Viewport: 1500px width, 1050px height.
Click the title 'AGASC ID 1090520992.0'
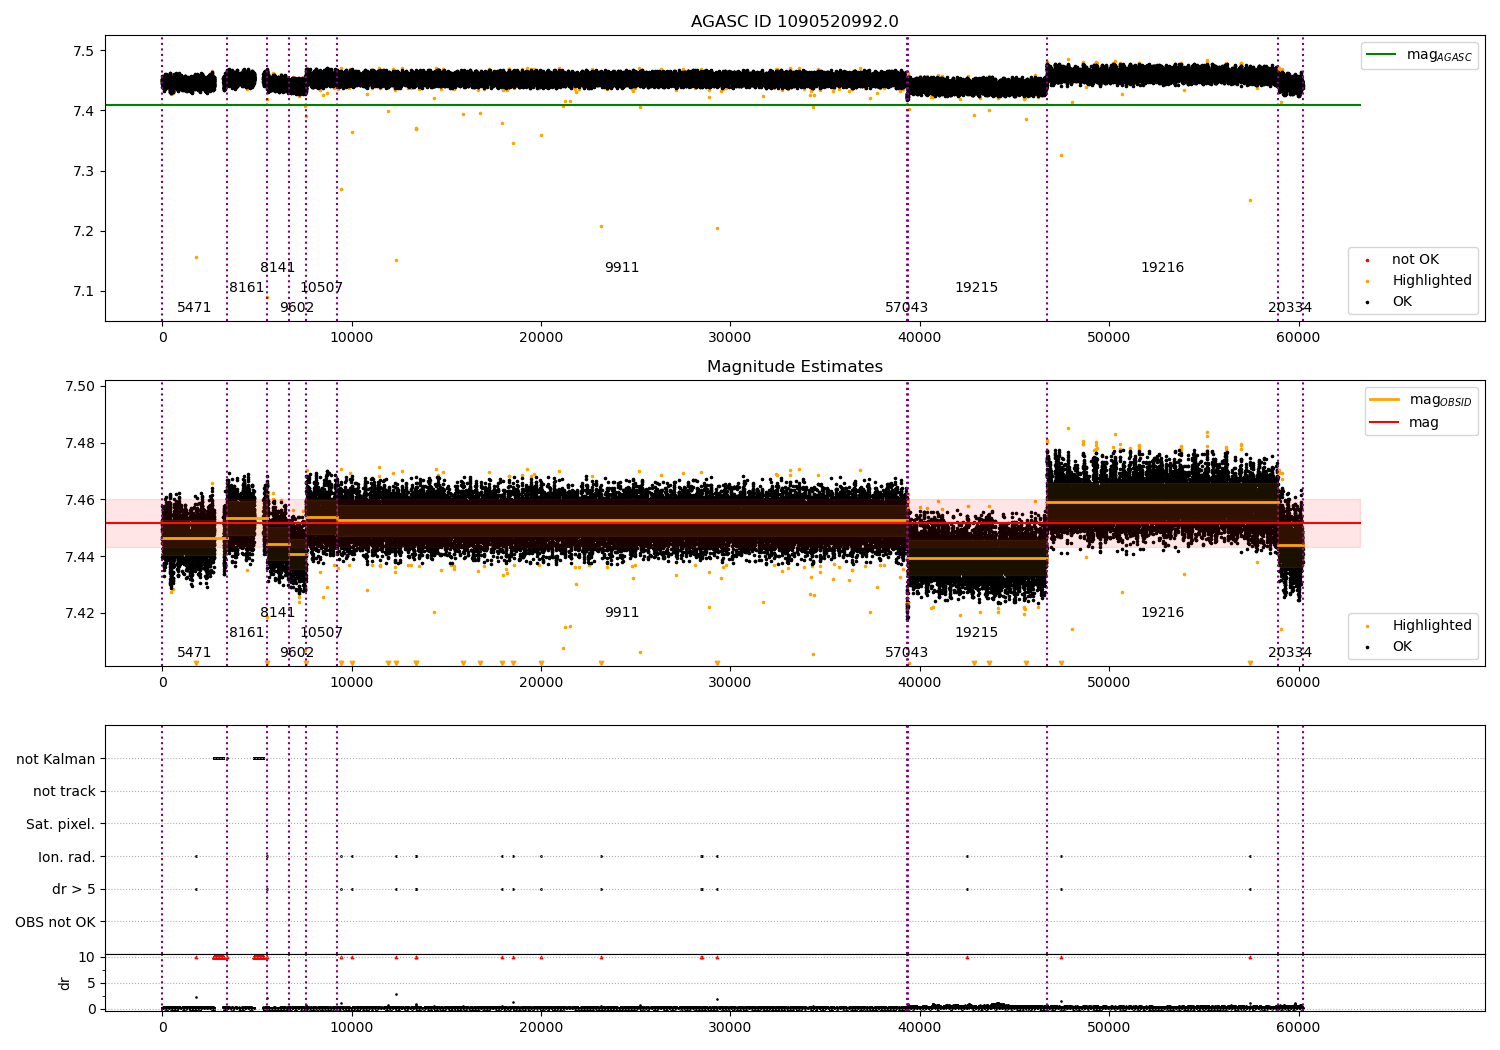point(794,22)
